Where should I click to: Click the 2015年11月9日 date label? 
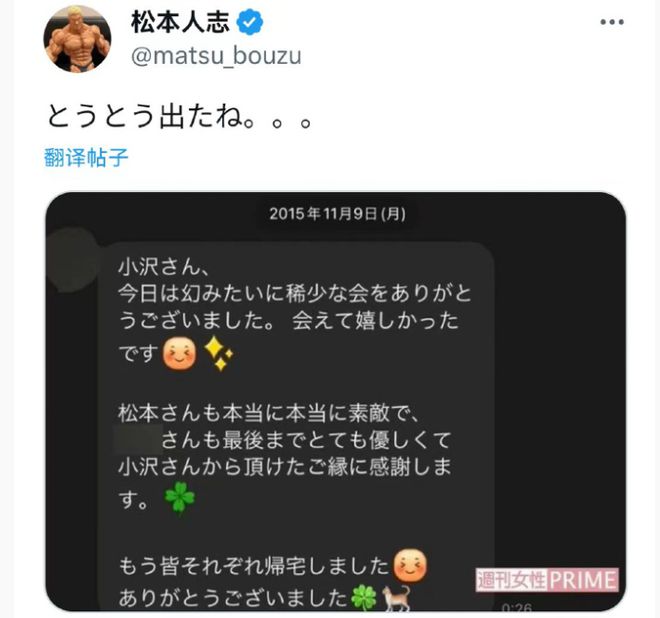tap(337, 214)
